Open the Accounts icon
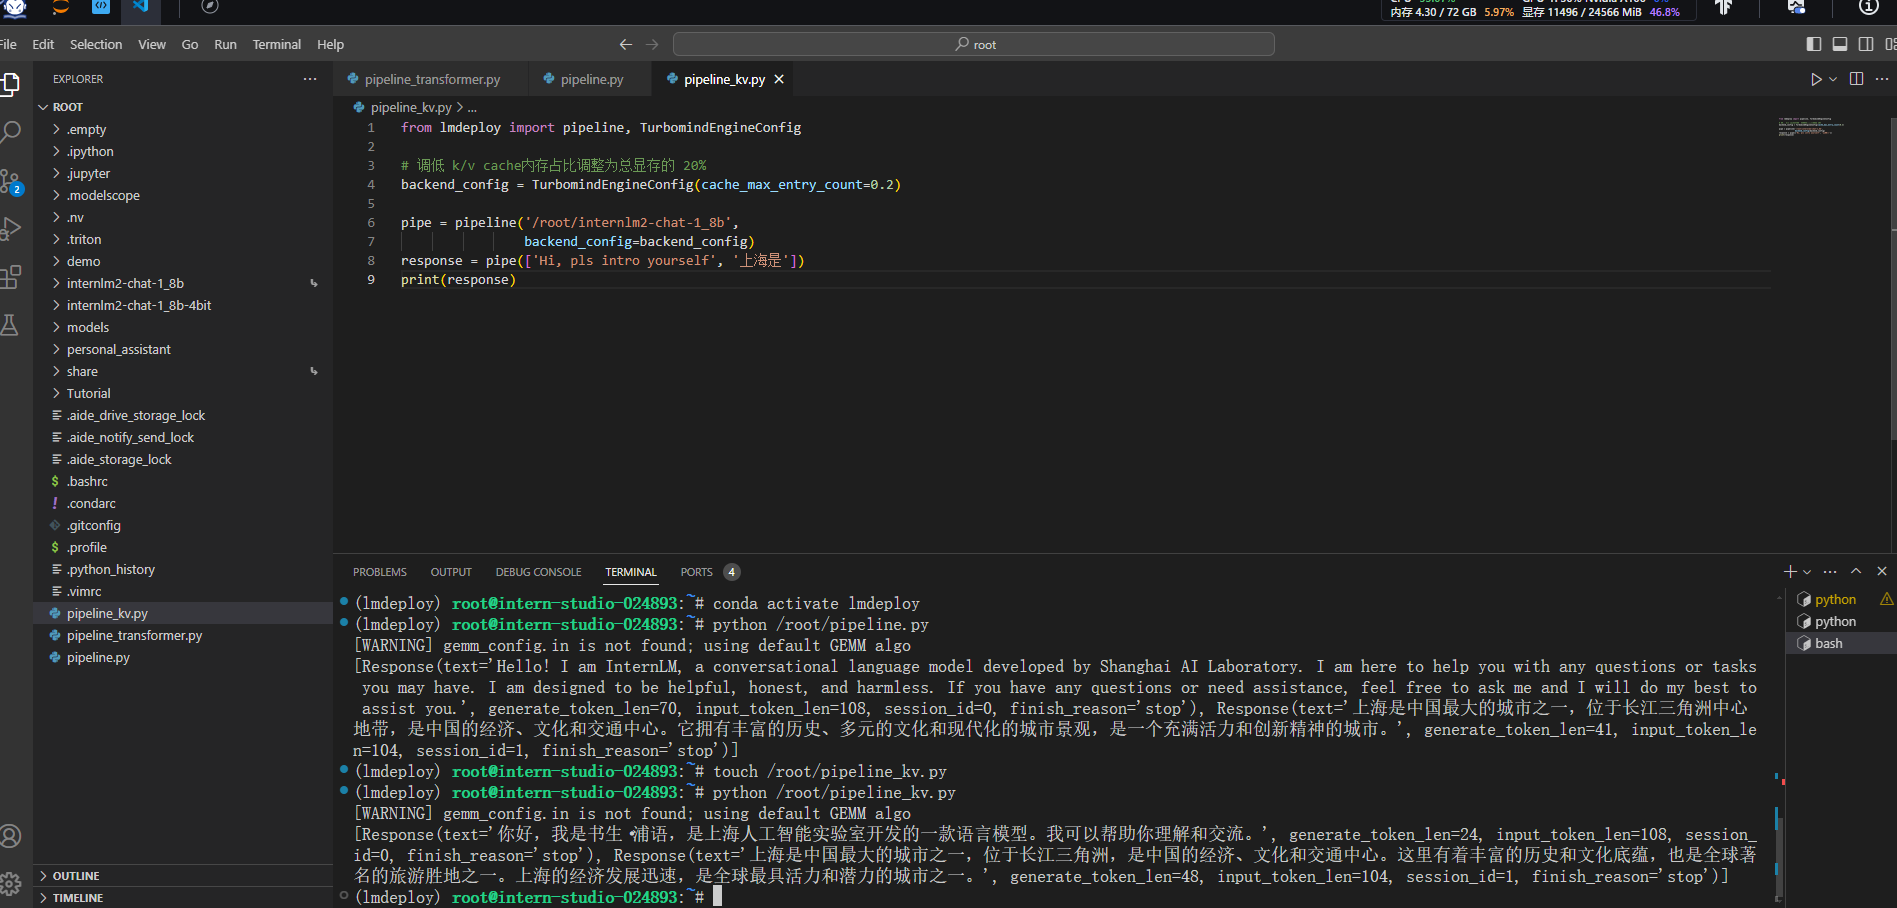 point(10,836)
